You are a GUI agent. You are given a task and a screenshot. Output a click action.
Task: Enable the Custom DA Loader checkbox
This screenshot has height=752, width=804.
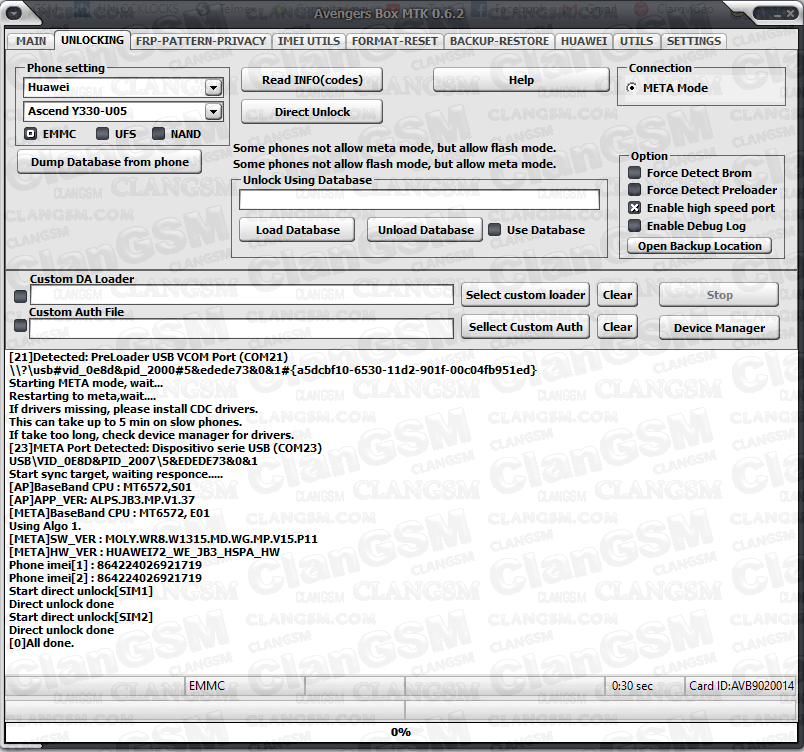(20, 296)
